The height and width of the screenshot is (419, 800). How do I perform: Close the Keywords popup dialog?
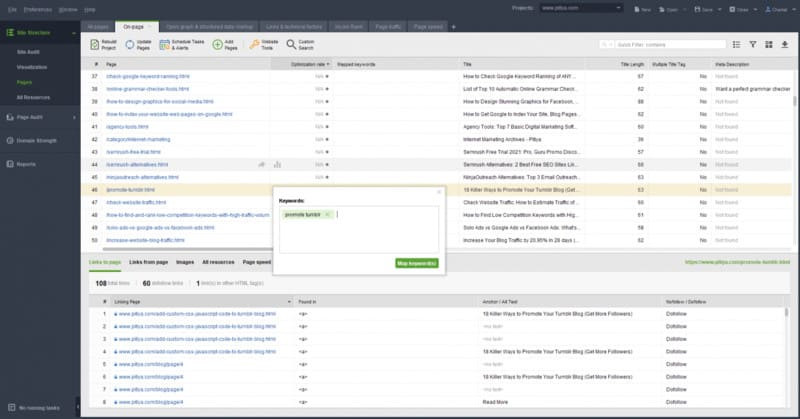438,191
